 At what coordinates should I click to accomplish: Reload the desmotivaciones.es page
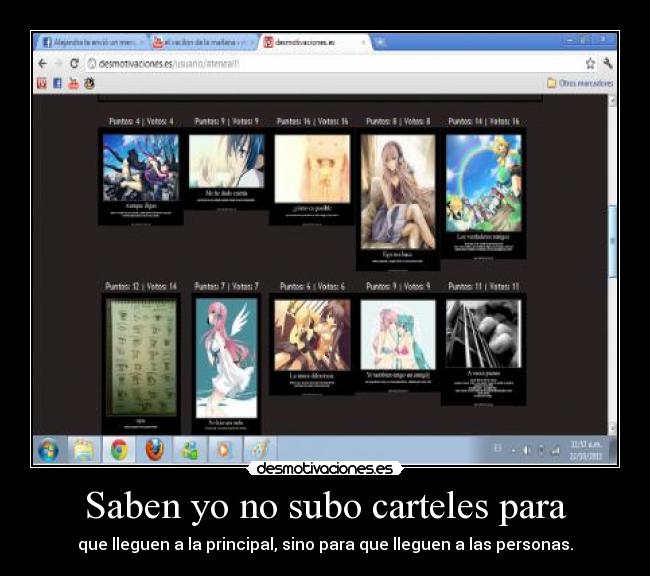[x=74, y=63]
